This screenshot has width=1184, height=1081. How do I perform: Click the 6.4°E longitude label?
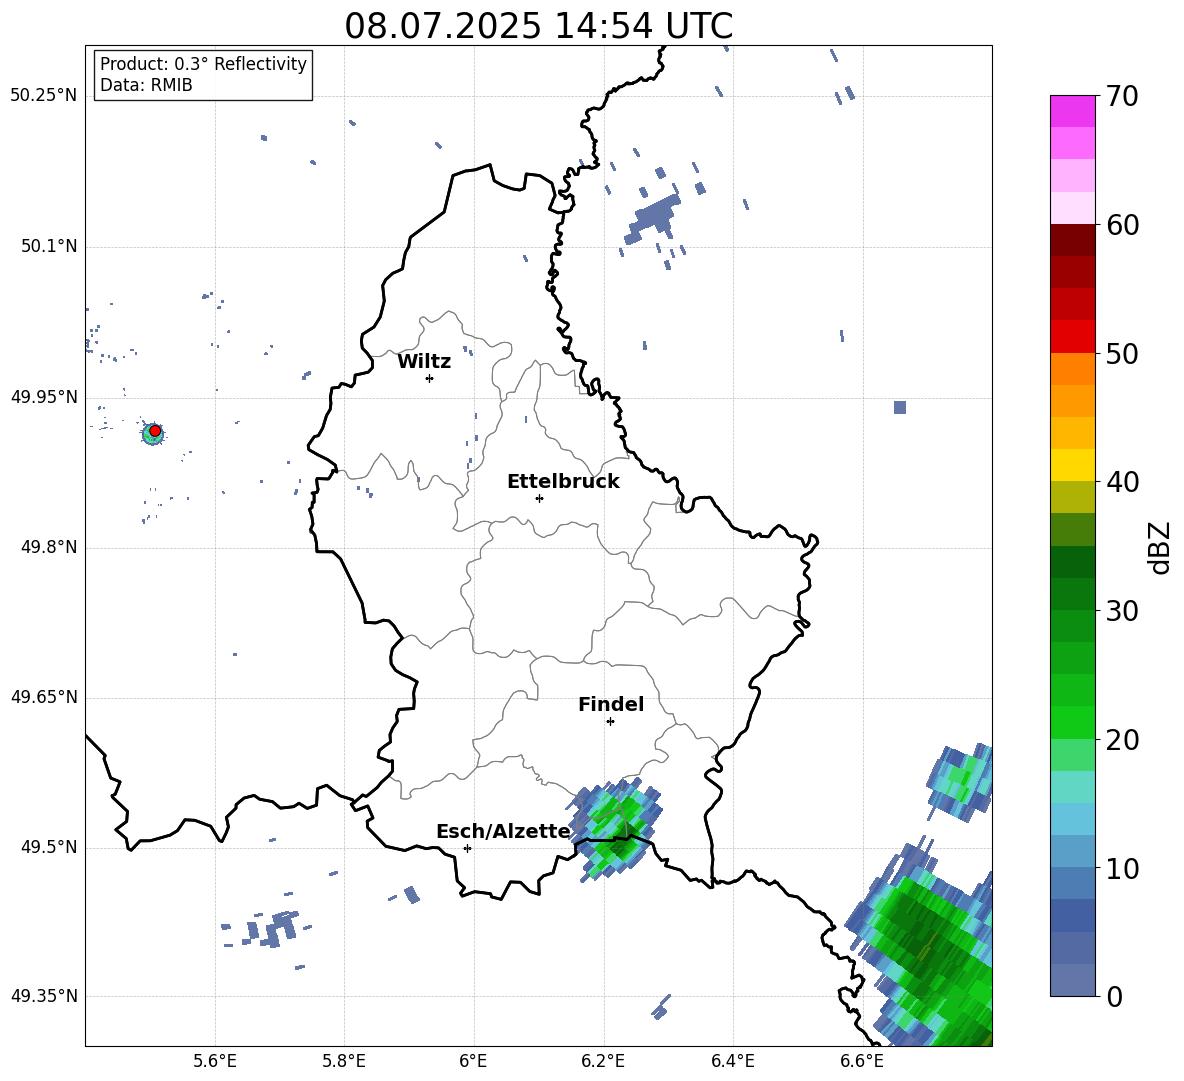coord(732,1061)
